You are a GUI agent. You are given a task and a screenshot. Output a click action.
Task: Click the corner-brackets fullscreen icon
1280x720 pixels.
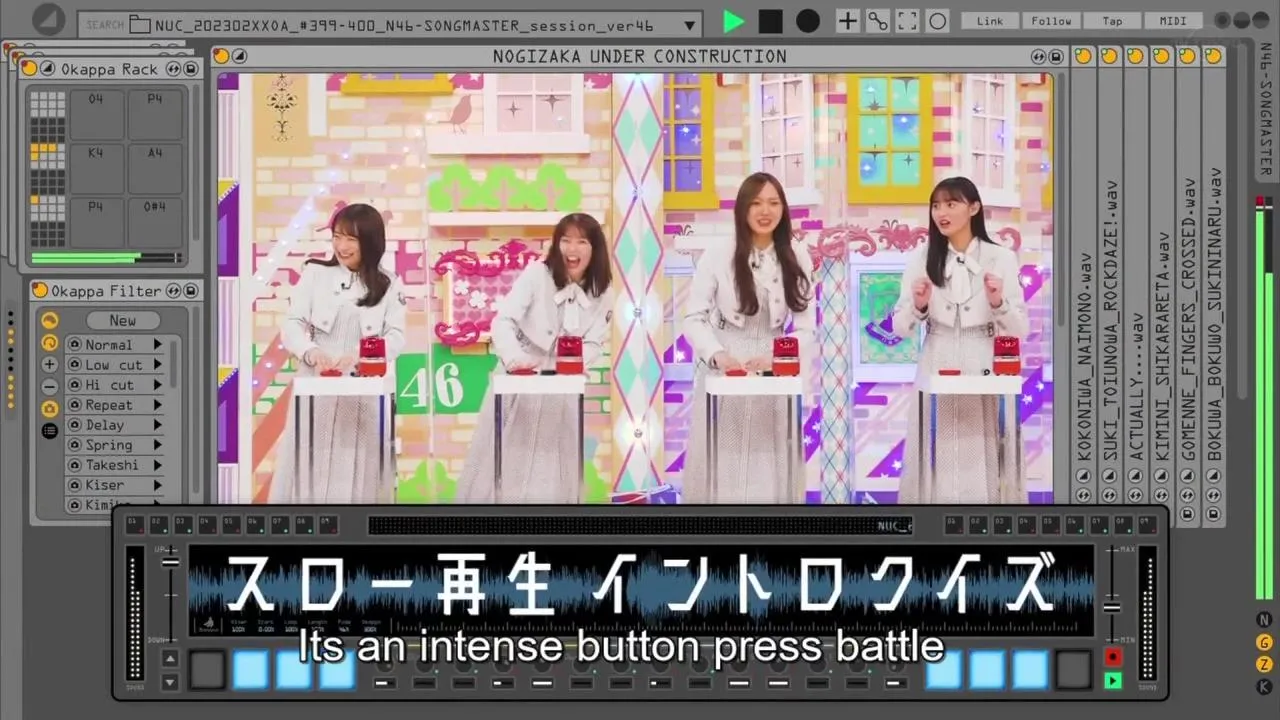coord(907,21)
